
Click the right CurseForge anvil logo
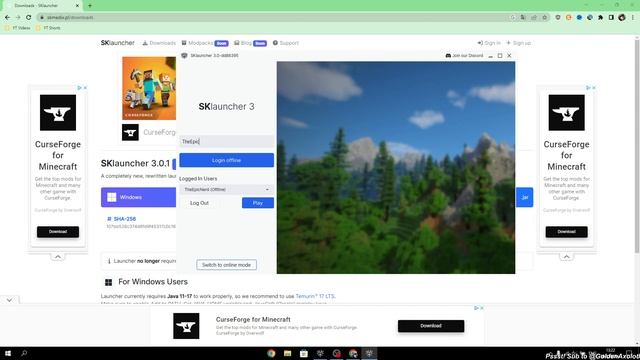pos(567,113)
